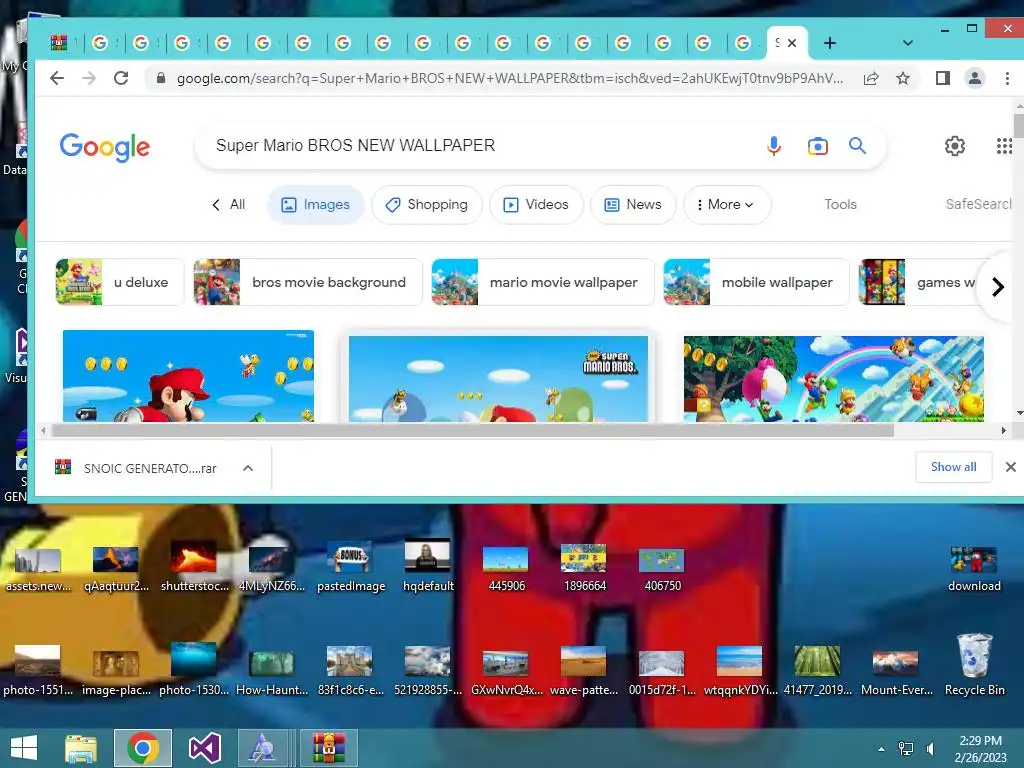
Task: Open the Chrome three-dot menu
Action: click(1007, 78)
